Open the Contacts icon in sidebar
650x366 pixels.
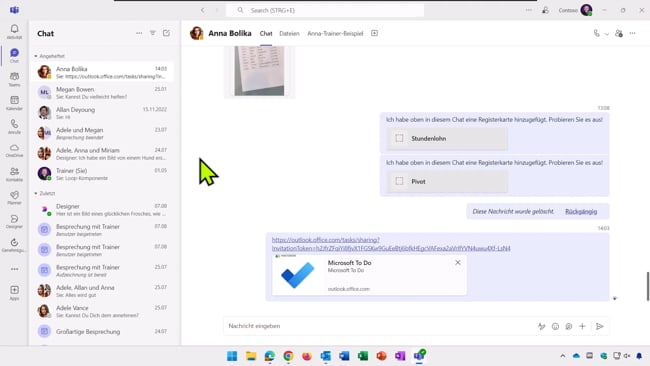pos(15,174)
